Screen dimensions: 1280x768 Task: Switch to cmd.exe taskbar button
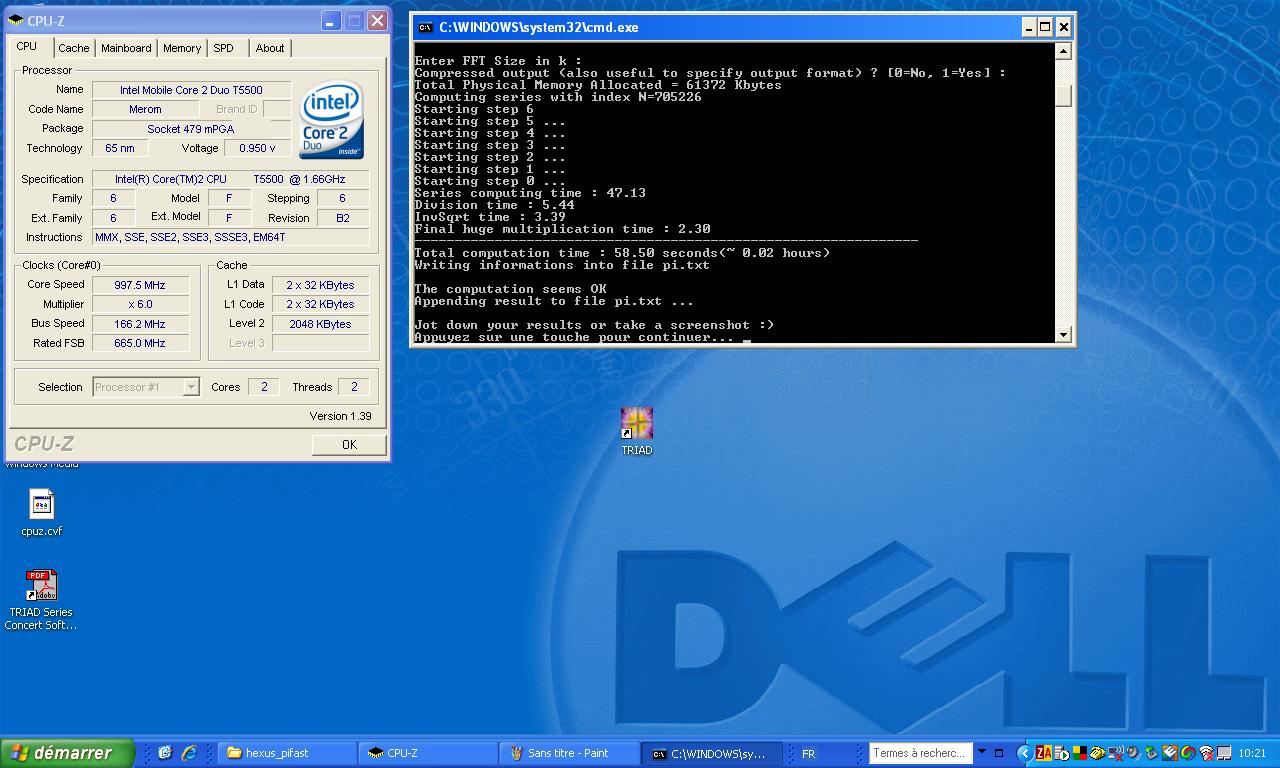click(711, 753)
